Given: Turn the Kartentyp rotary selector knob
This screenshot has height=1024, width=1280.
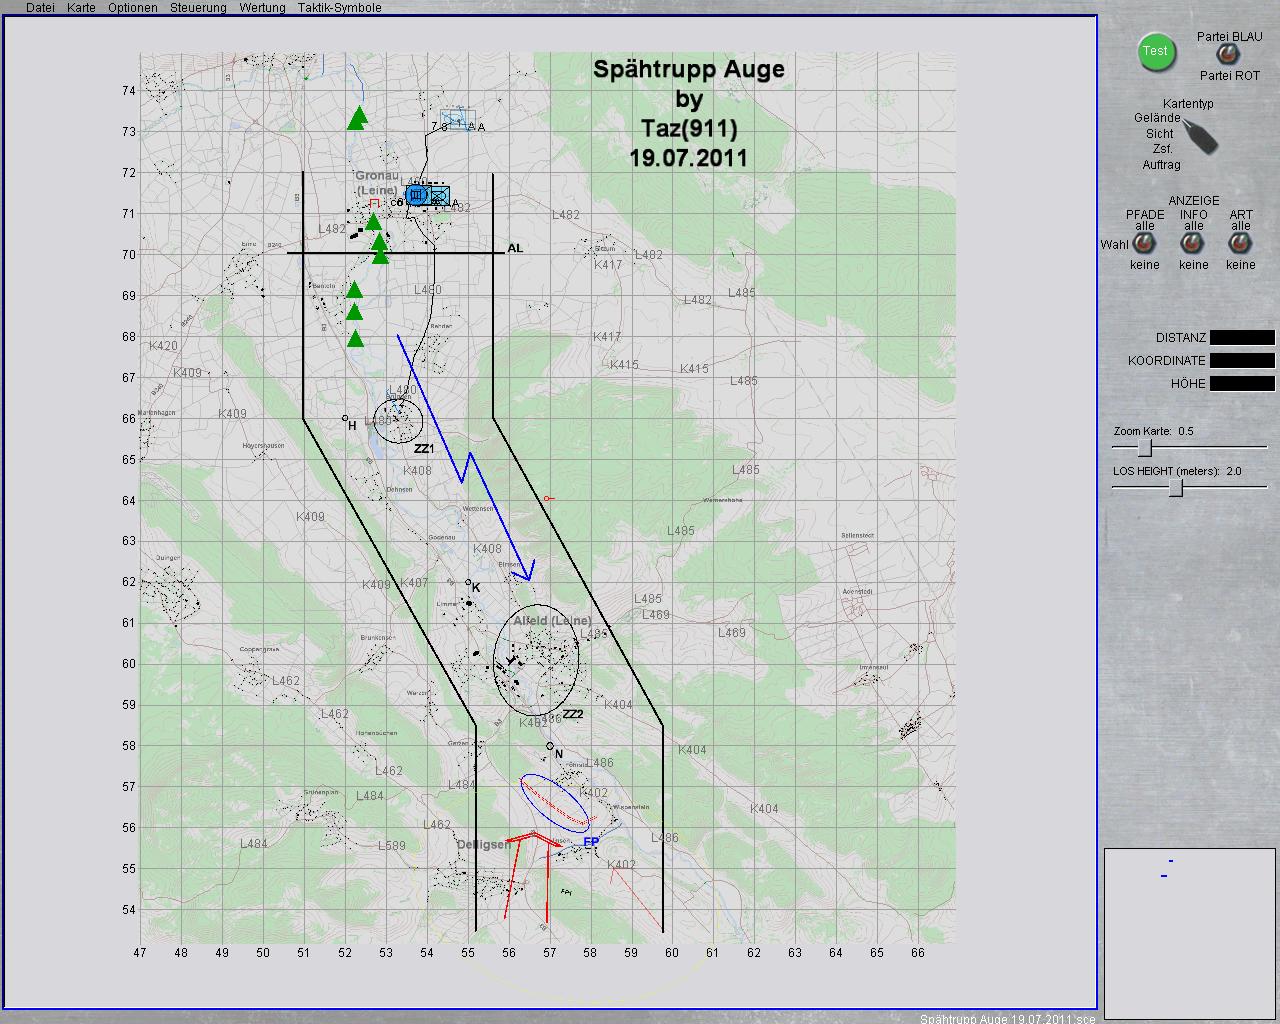Looking at the screenshot, I should (x=1200, y=135).
